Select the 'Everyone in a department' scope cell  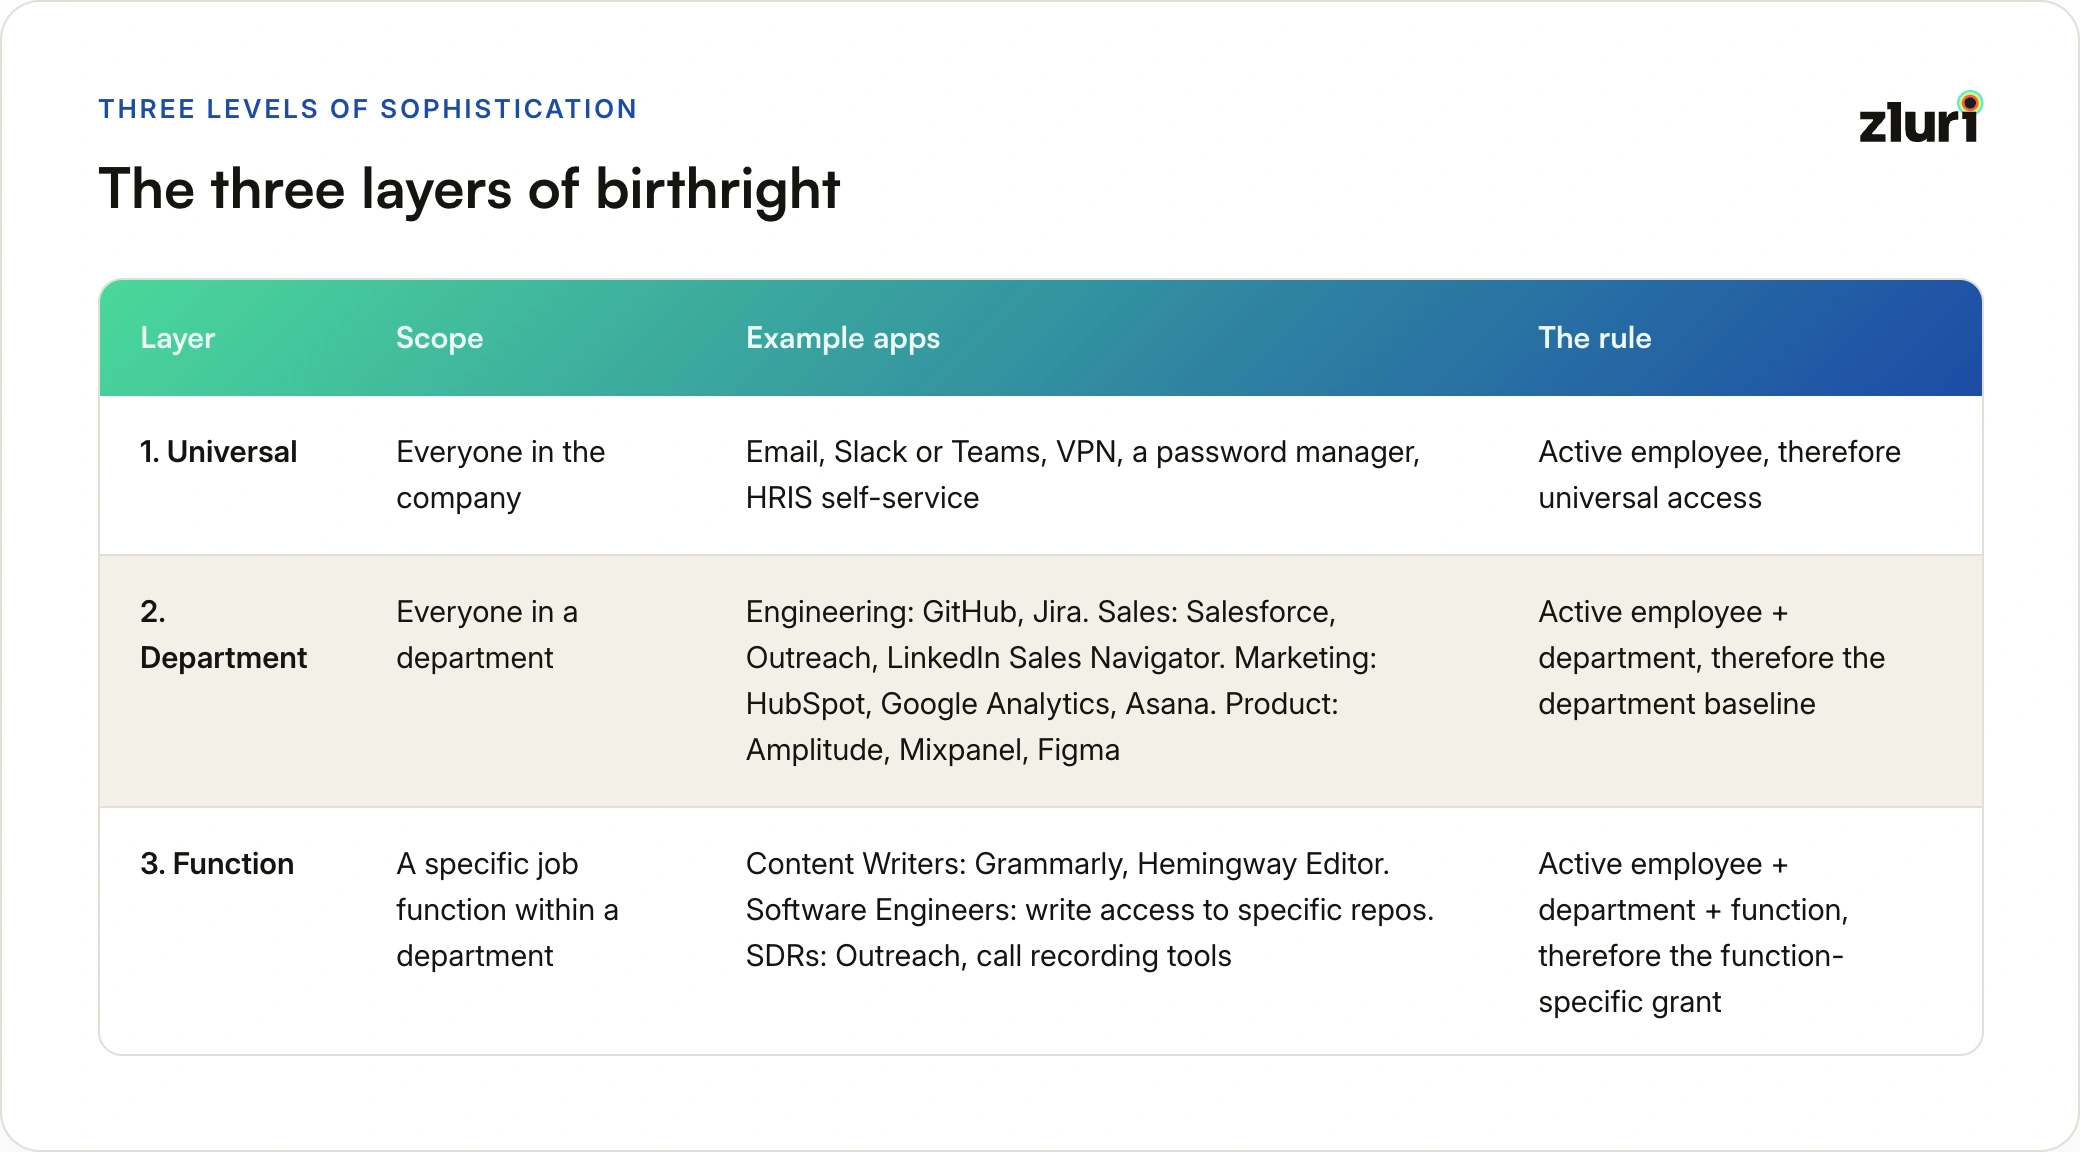coord(487,635)
